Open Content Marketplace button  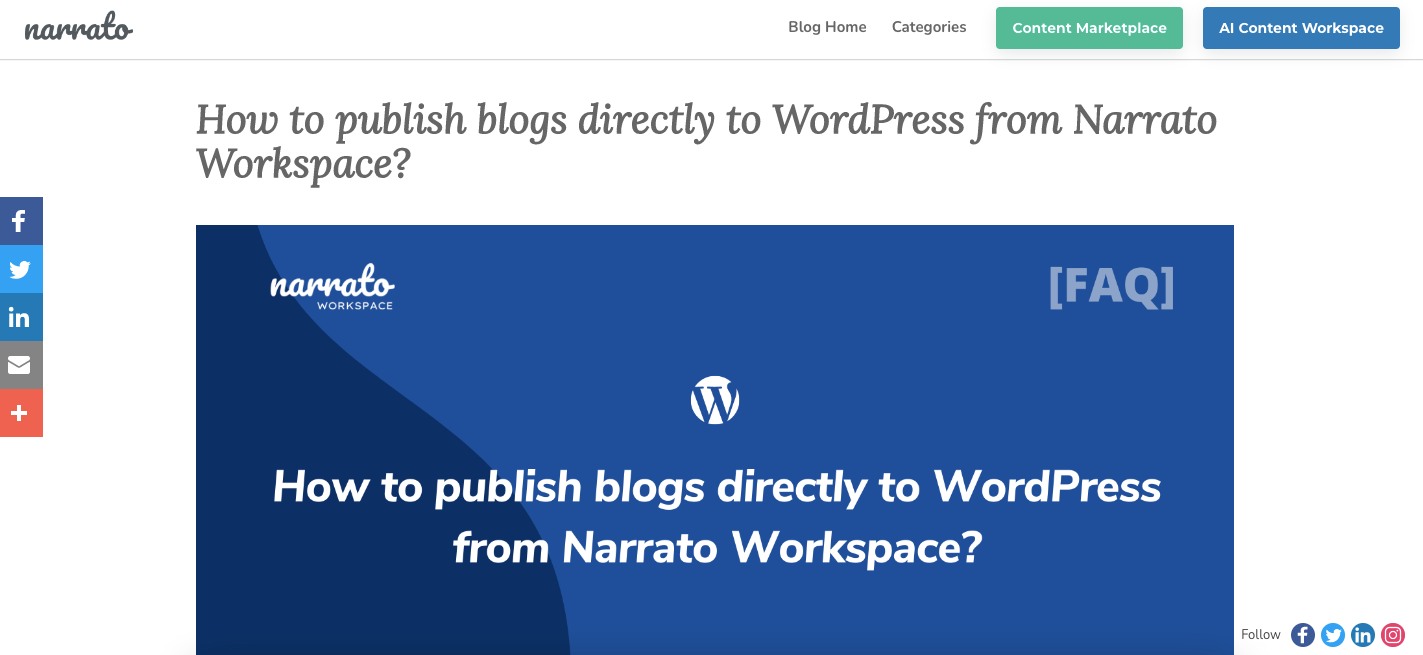(x=1089, y=28)
